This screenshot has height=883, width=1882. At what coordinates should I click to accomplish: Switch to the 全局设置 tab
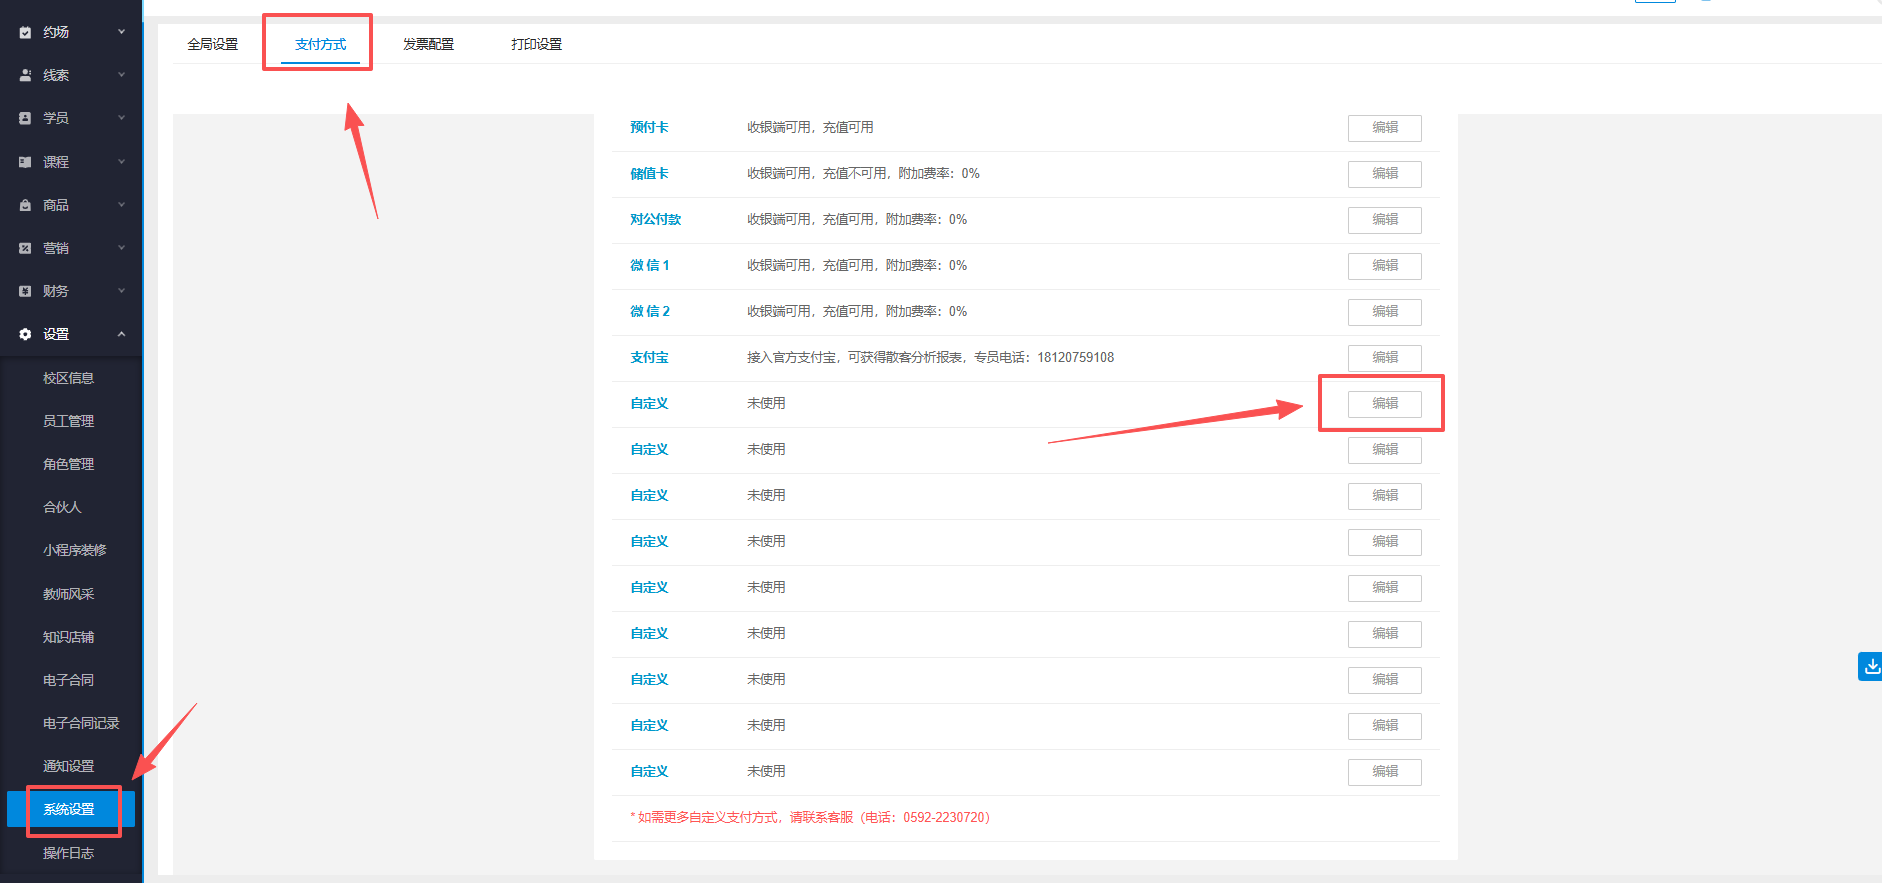pos(213,44)
